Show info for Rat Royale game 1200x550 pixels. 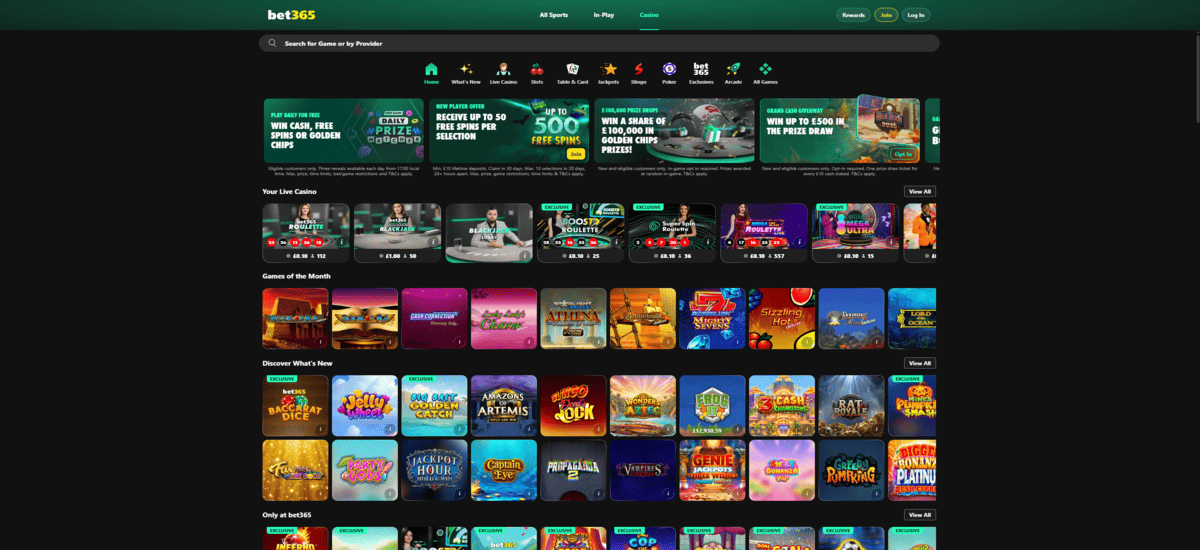877,428
